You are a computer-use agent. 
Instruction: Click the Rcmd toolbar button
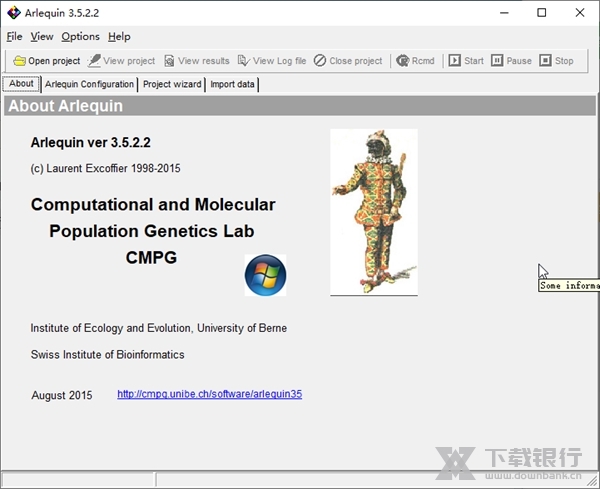415,61
